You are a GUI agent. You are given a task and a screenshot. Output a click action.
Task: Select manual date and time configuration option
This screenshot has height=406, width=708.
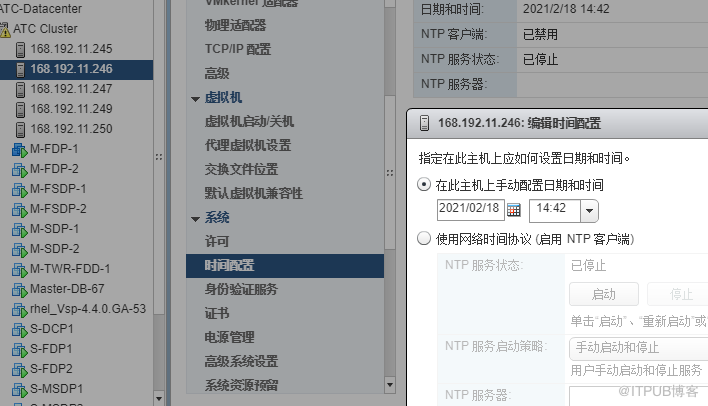click(424, 185)
